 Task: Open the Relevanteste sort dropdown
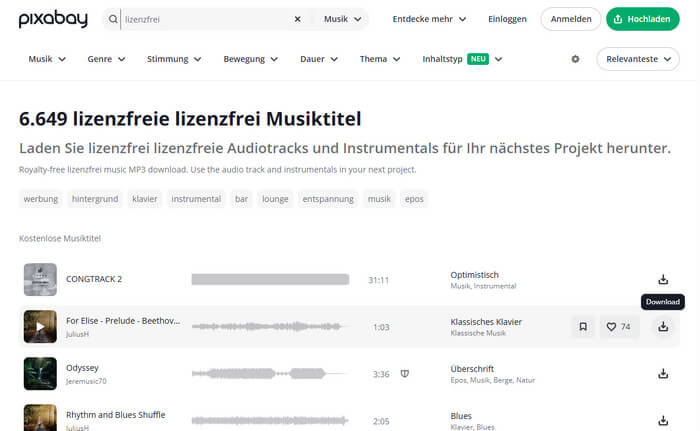(638, 59)
